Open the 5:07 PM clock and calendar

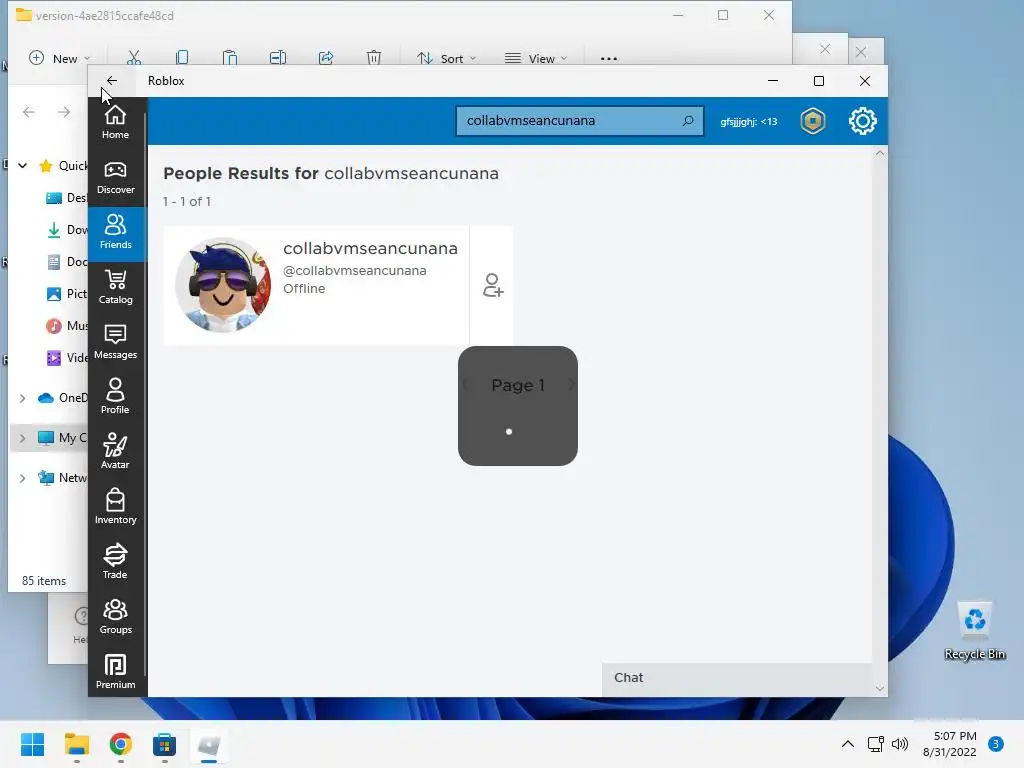pos(950,744)
